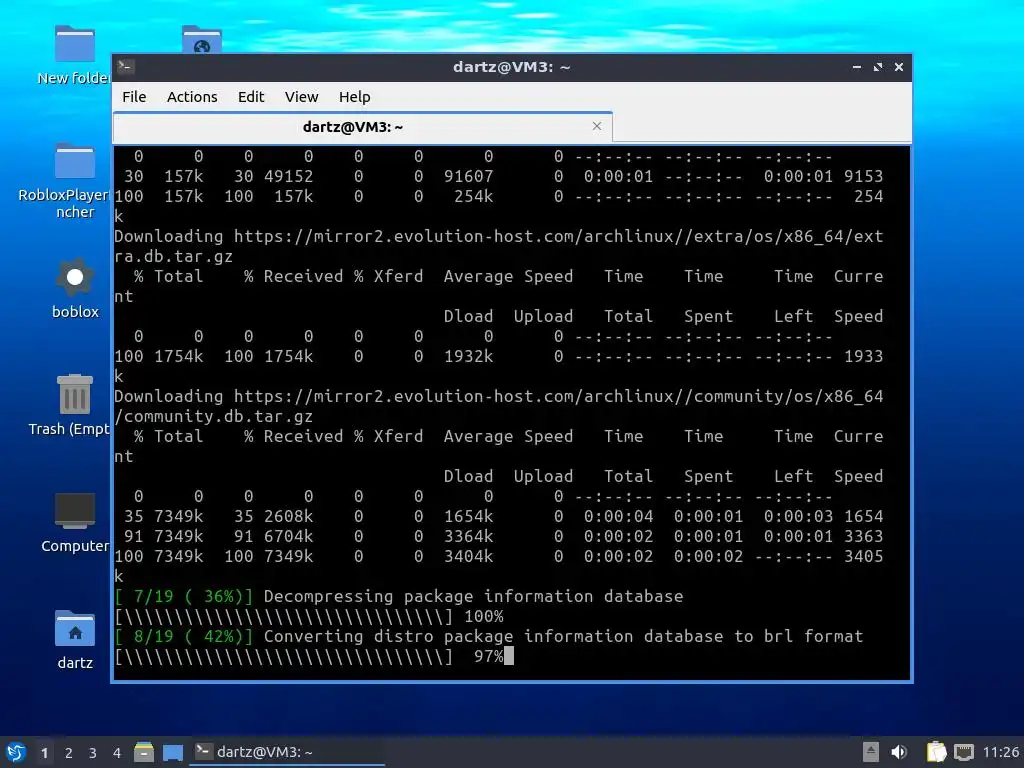Select the RobloxPlayerLauncher folder on the desktop

point(65,181)
